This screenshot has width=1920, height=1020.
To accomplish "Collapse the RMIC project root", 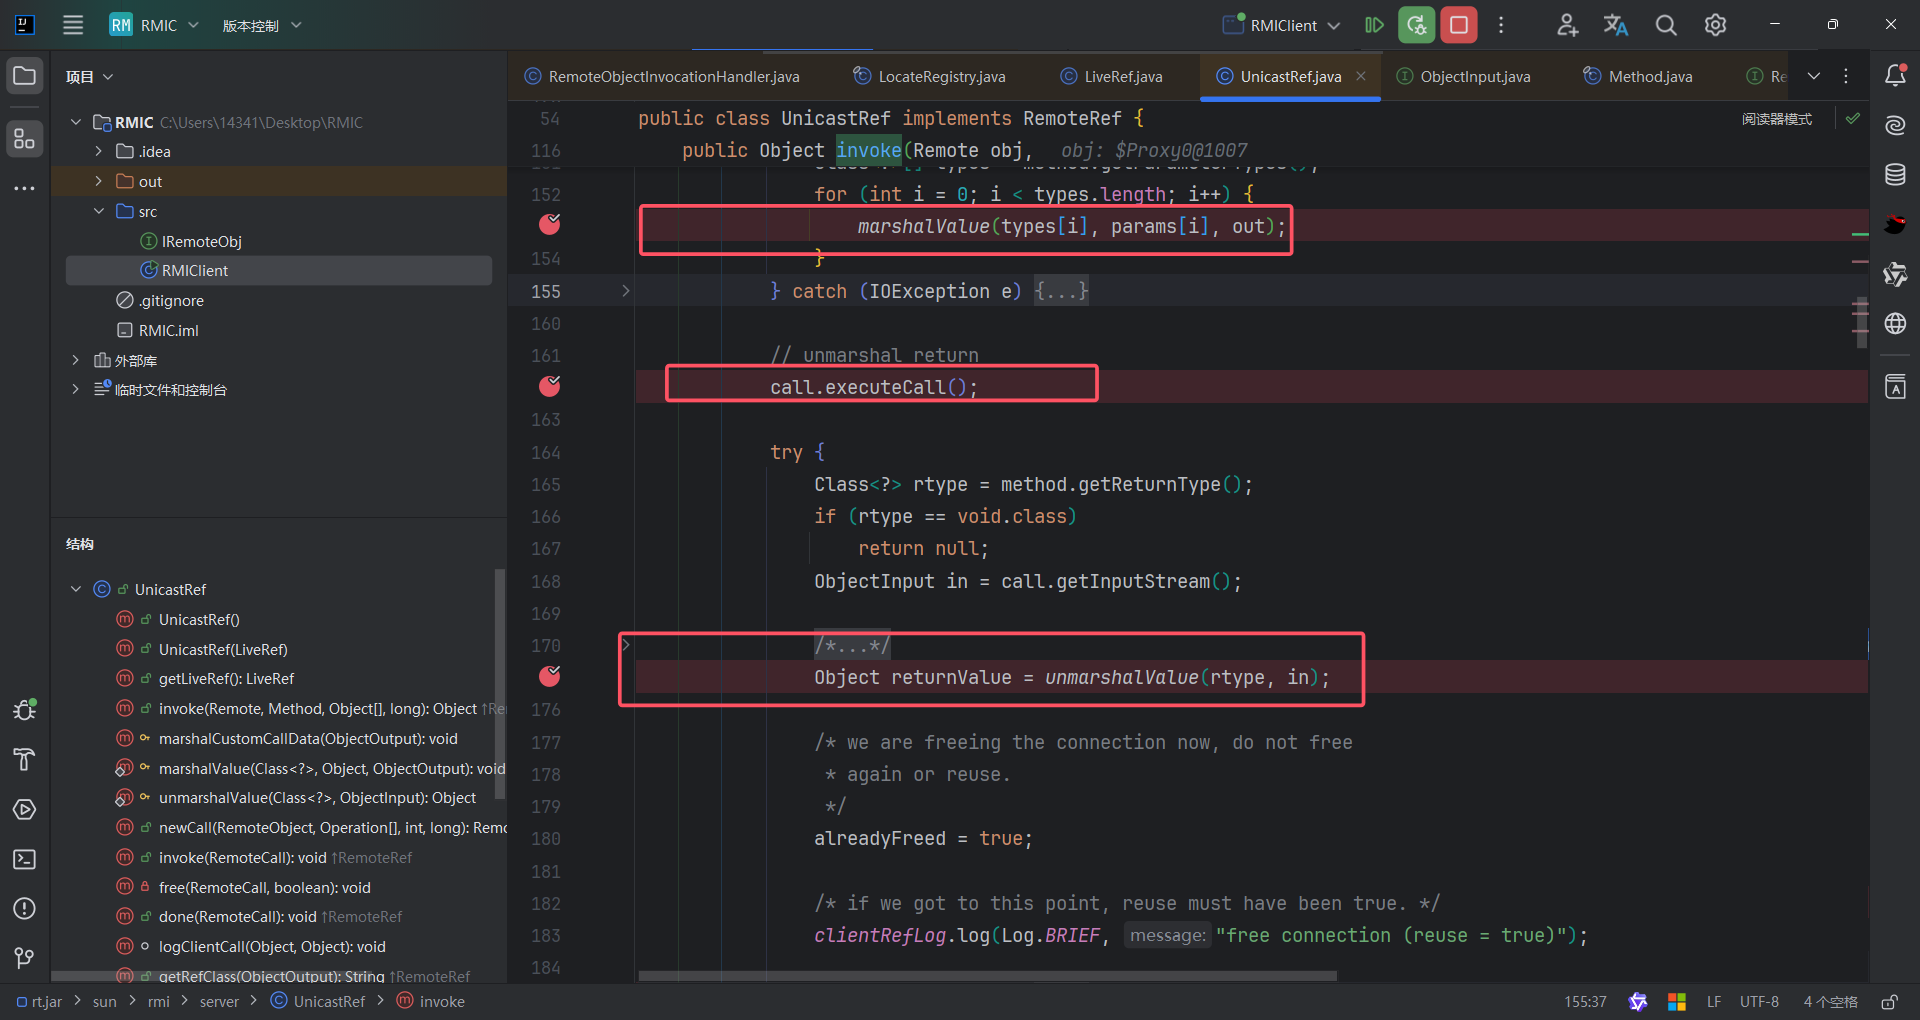I will [x=75, y=122].
